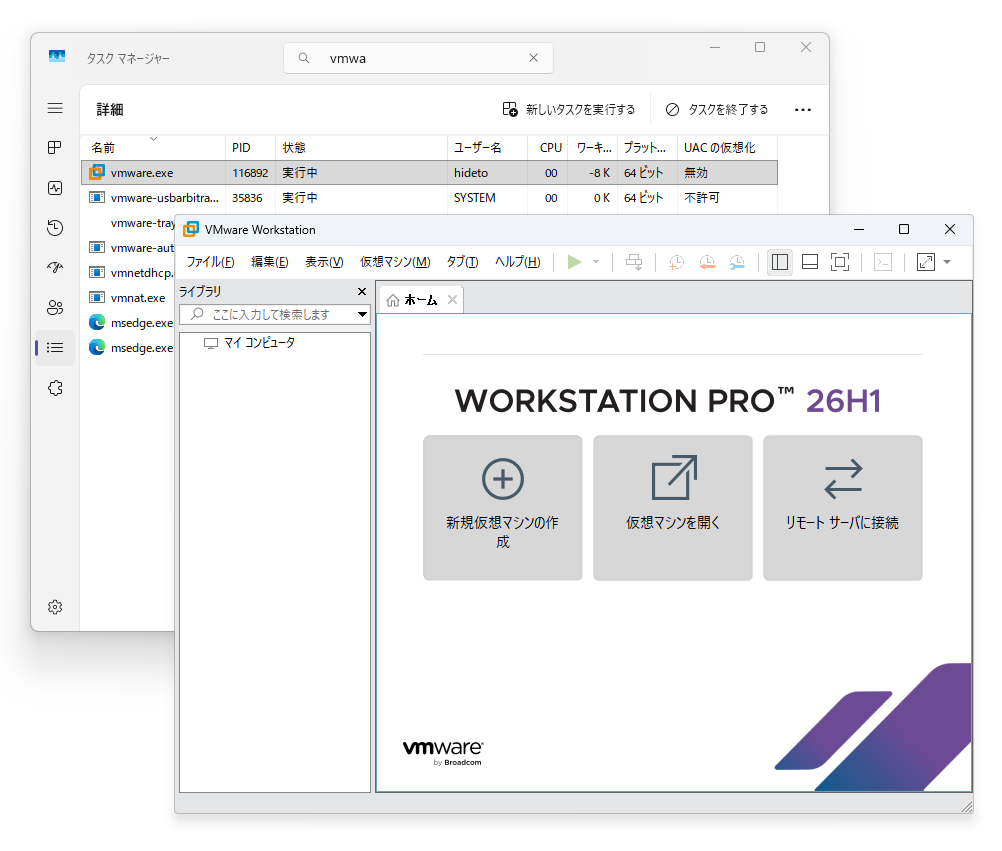This screenshot has width=1002, height=851.
Task: Close the ライブラリ panel
Action: [x=362, y=291]
